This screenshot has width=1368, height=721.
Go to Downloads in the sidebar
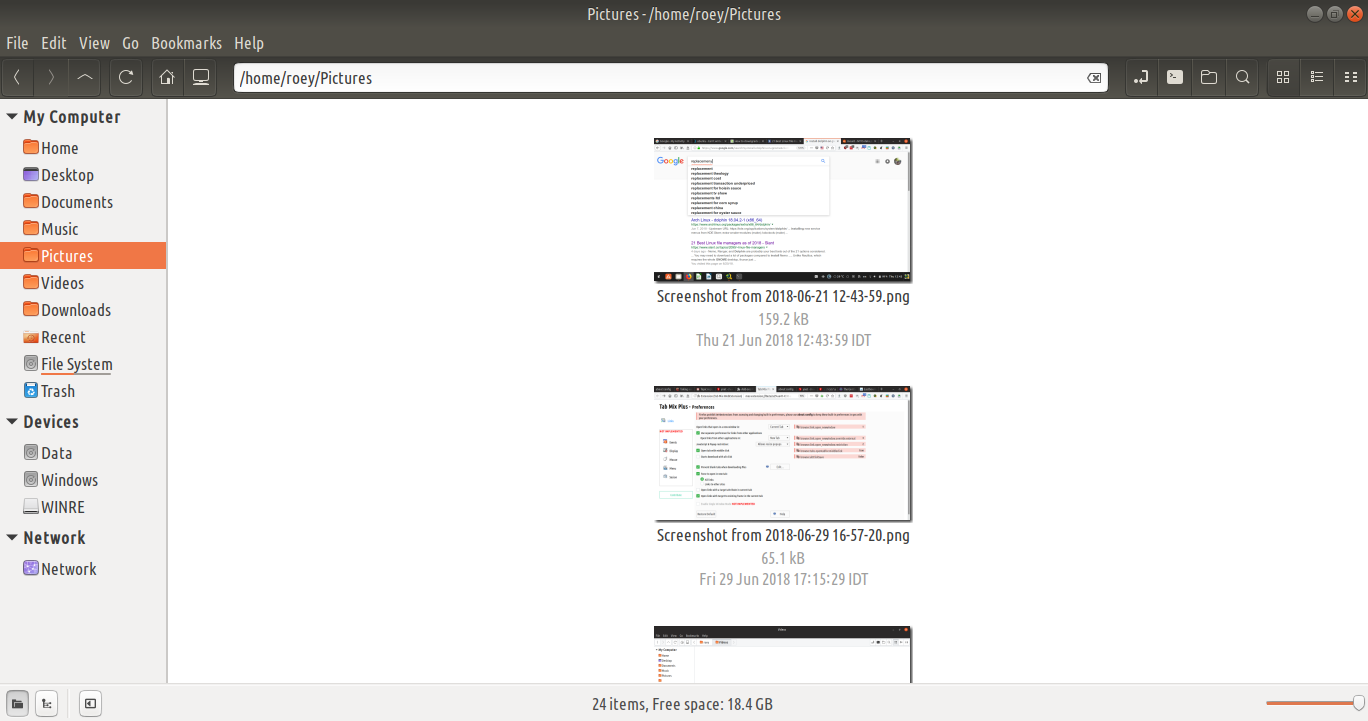83,310
